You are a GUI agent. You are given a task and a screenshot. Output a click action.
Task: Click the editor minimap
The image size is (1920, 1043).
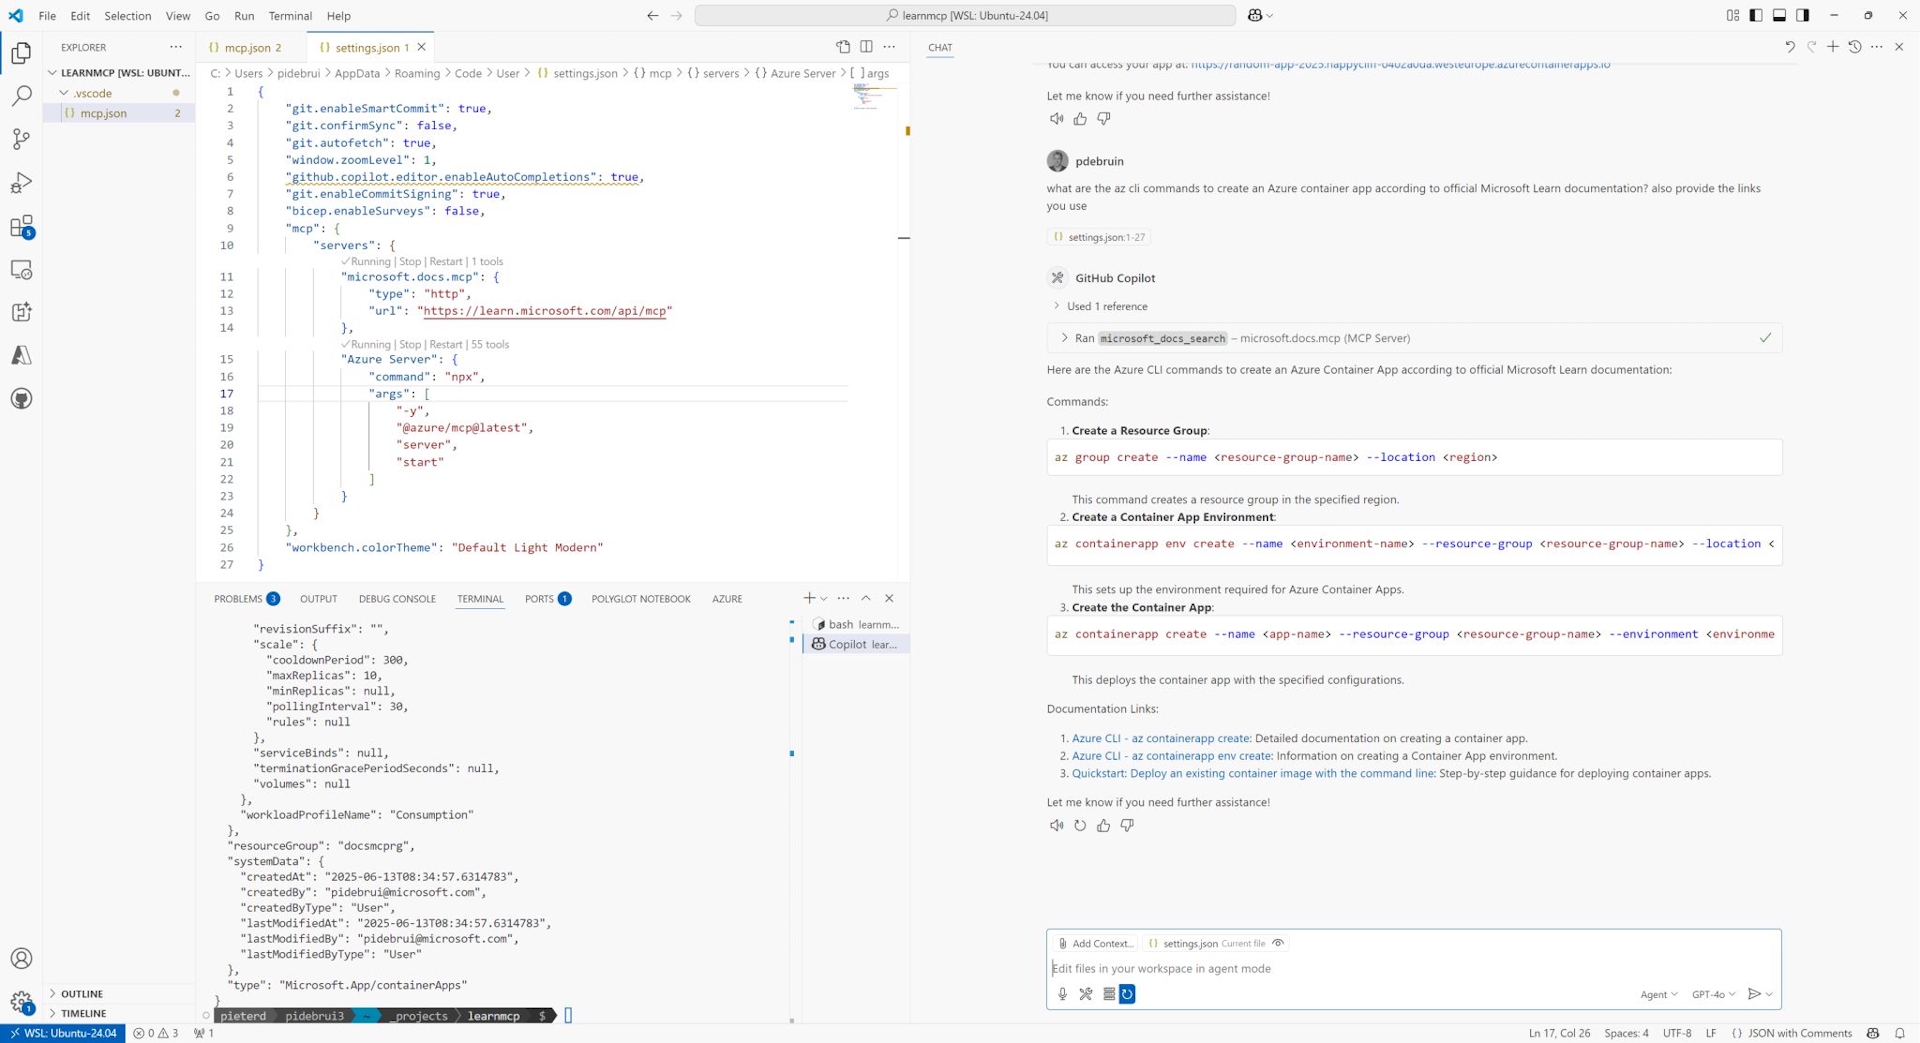[x=874, y=97]
